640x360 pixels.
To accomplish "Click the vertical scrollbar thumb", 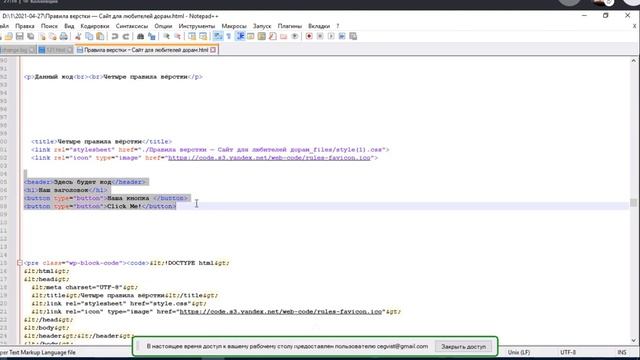I will tap(633, 202).
